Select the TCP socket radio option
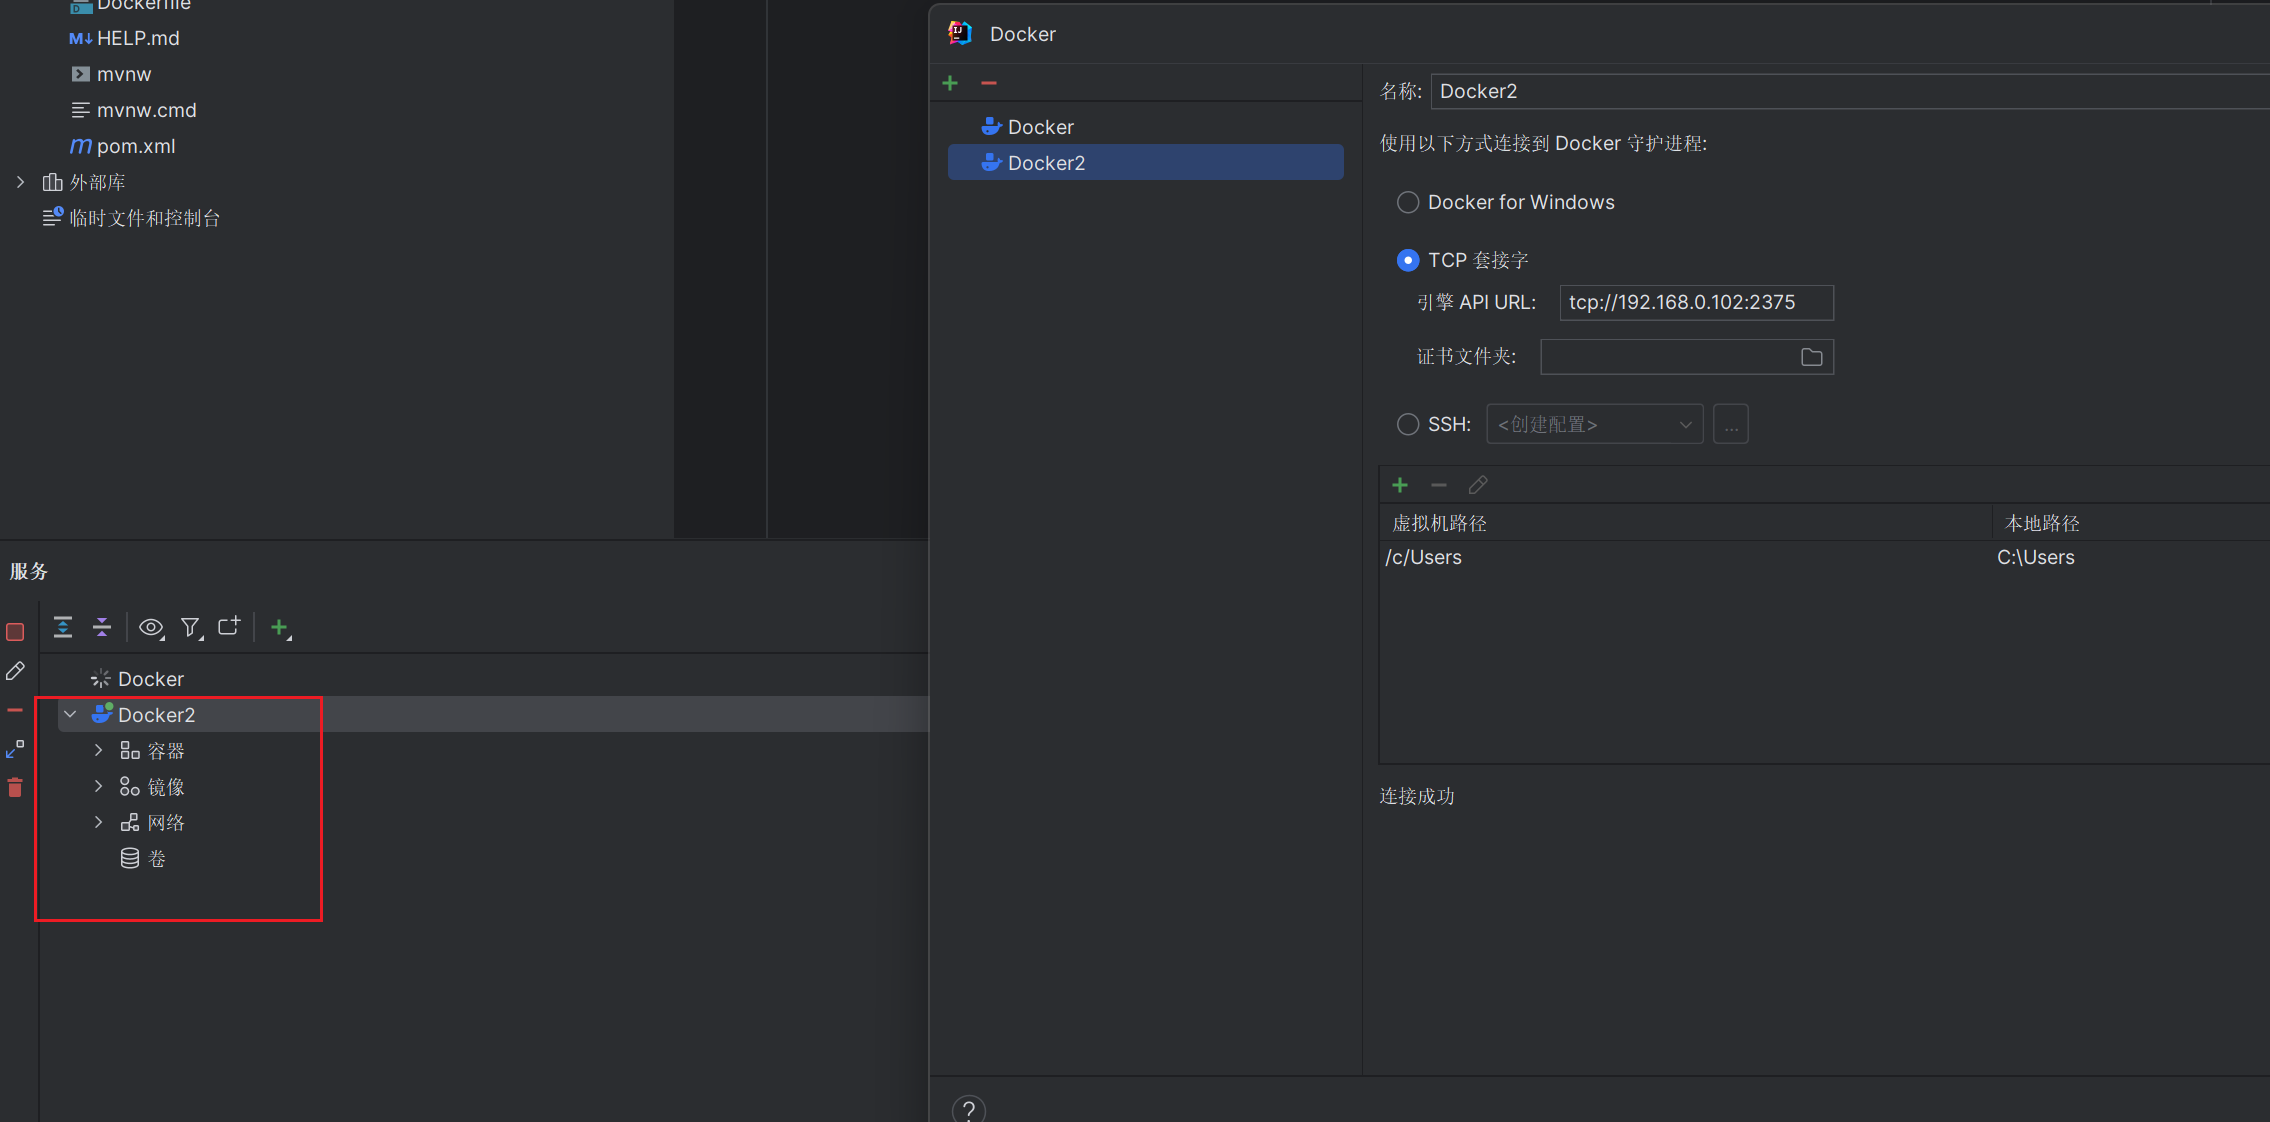Screen dimensions: 2270x1122 point(1408,260)
